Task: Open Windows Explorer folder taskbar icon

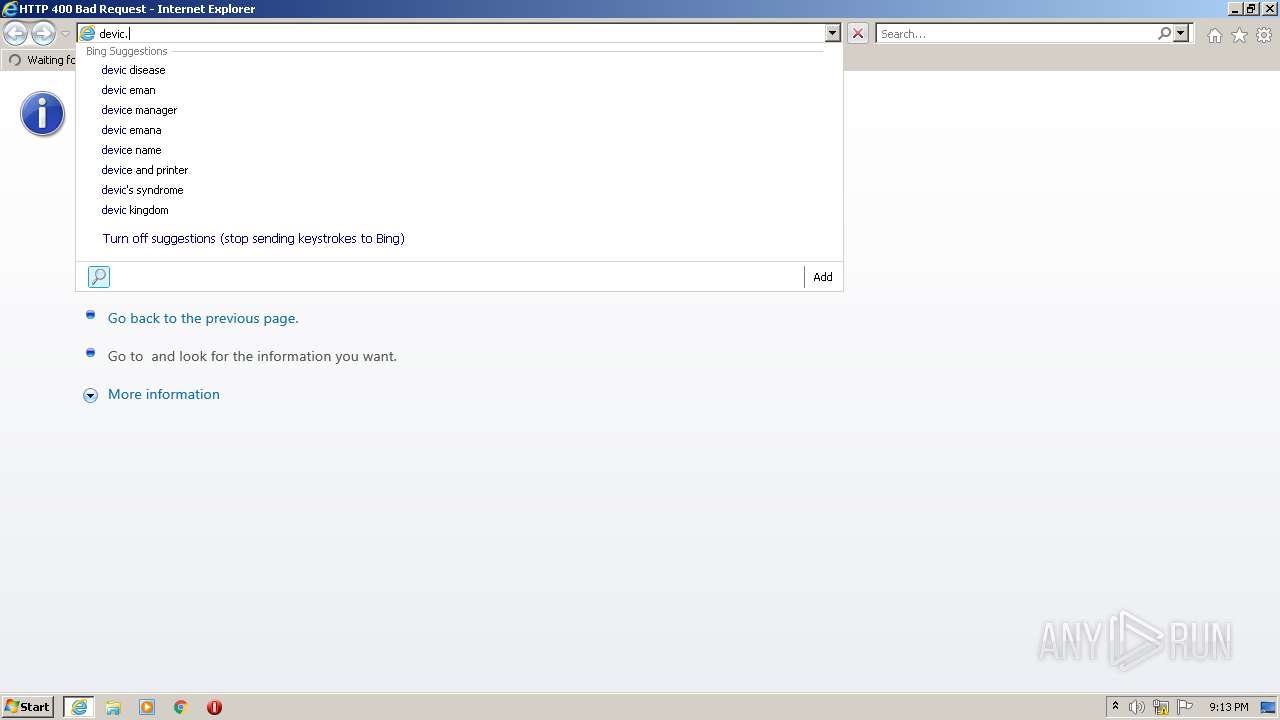Action: click(x=113, y=707)
